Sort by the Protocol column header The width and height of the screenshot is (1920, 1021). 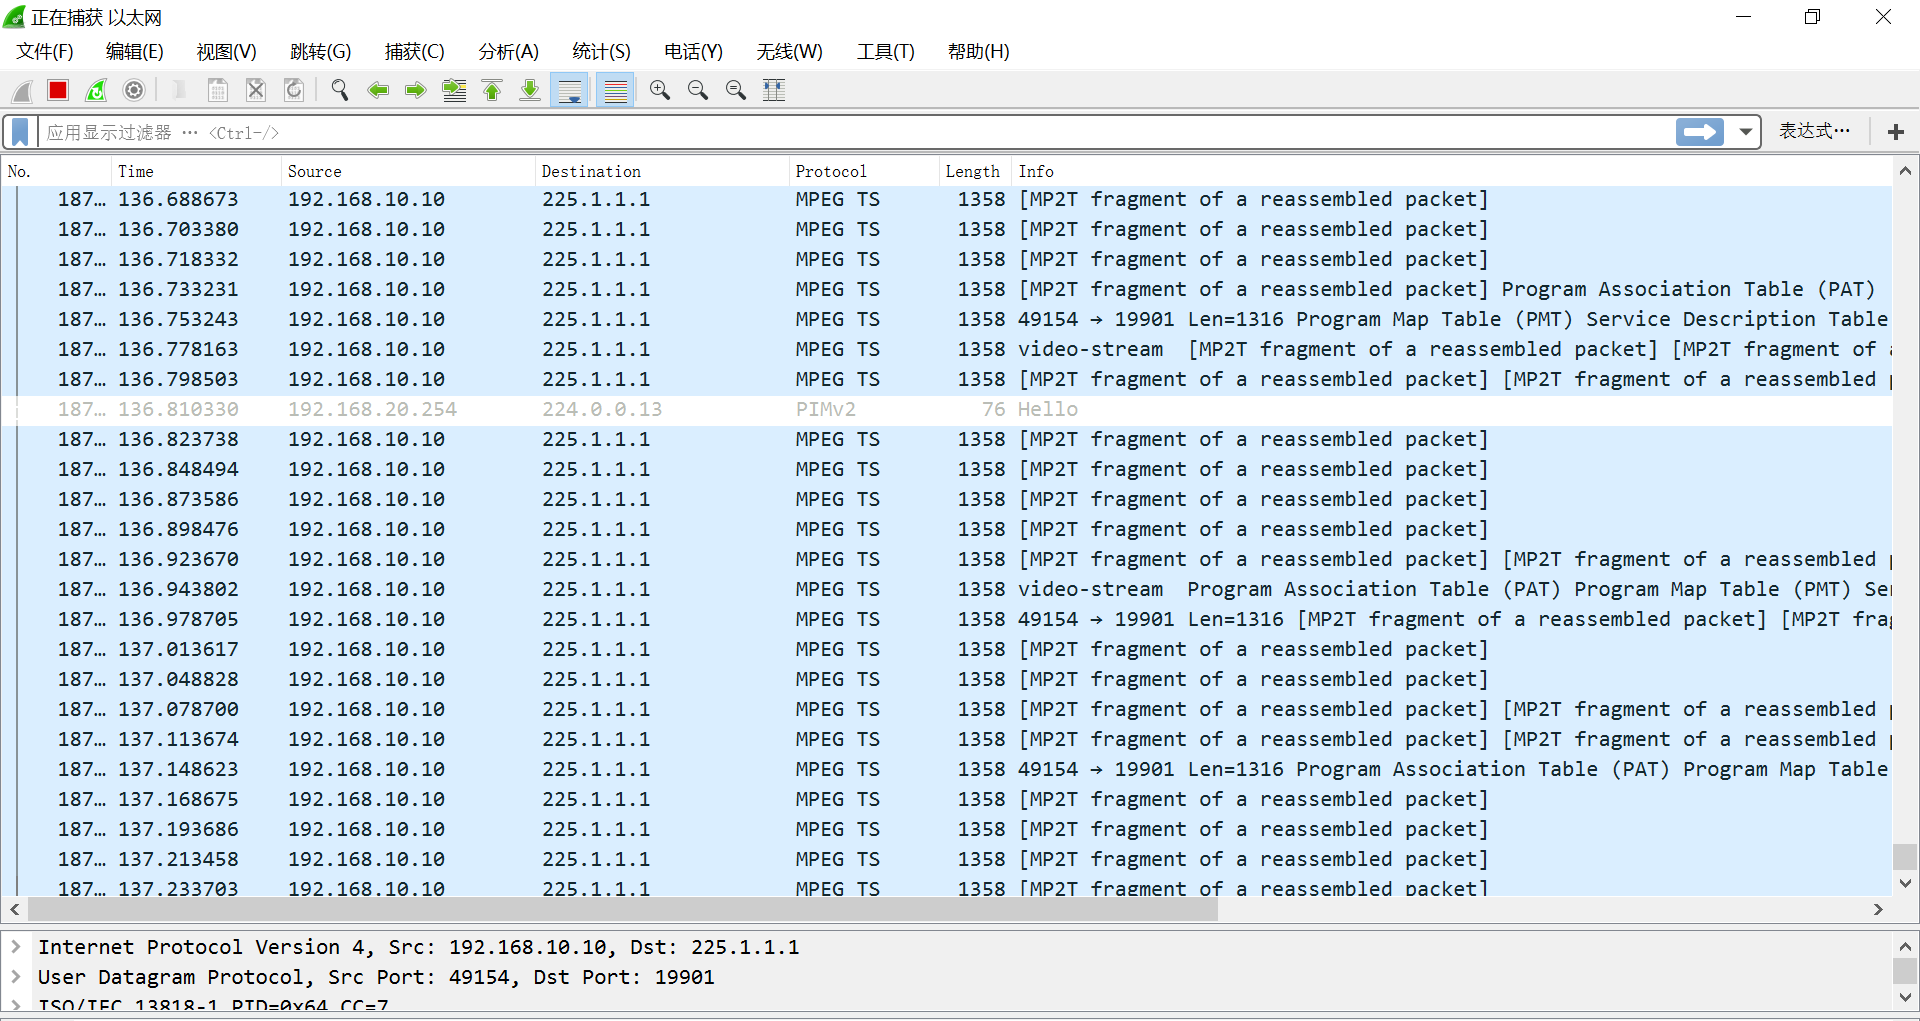(x=864, y=171)
